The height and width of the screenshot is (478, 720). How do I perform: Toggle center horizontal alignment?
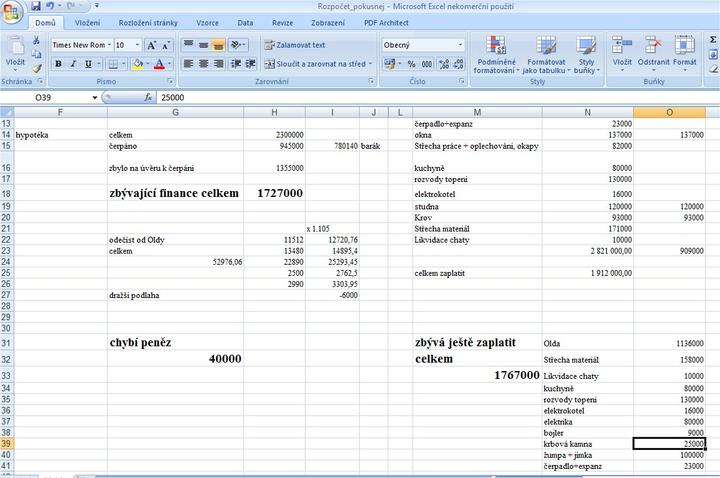[204, 64]
